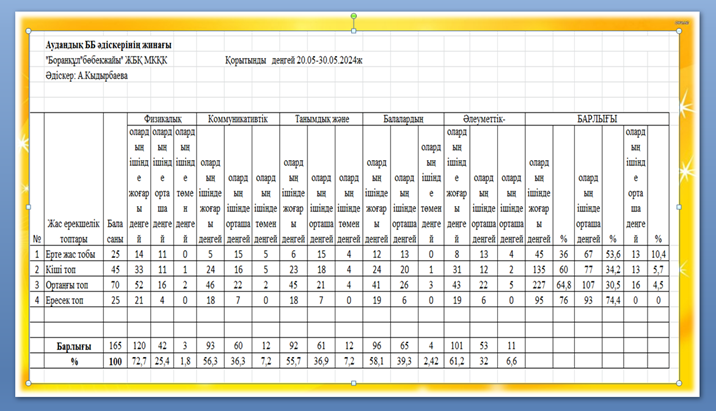Screen dimensions: 716x411
Task: Click the value '227' in Ортаңғы топ row
Action: point(539,285)
